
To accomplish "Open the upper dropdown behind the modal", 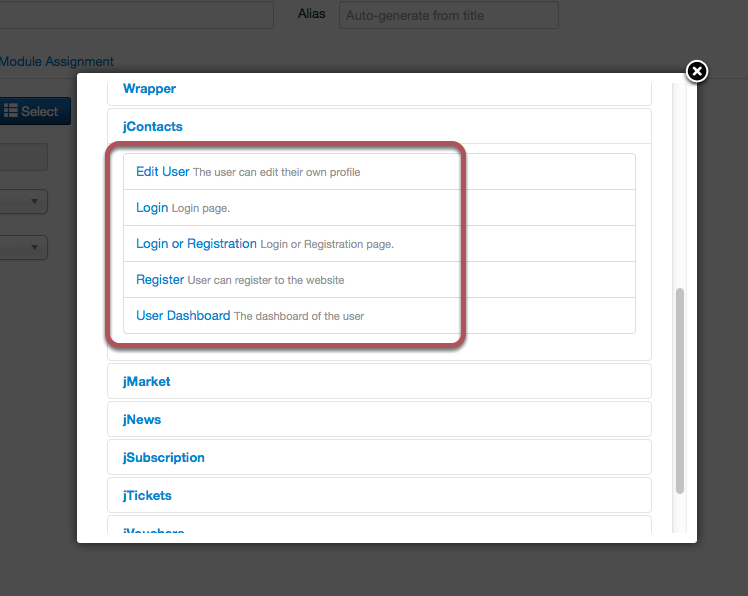I will tap(24, 201).
